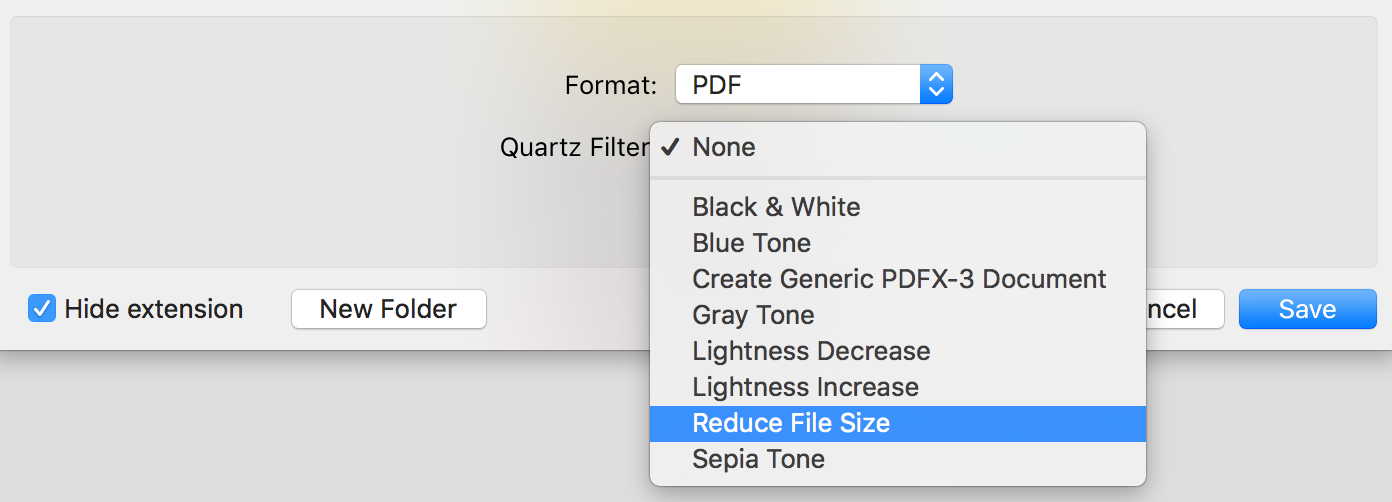This screenshot has width=1392, height=502.
Task: Uncheck the Hide extension checkbox
Action: tap(42, 308)
